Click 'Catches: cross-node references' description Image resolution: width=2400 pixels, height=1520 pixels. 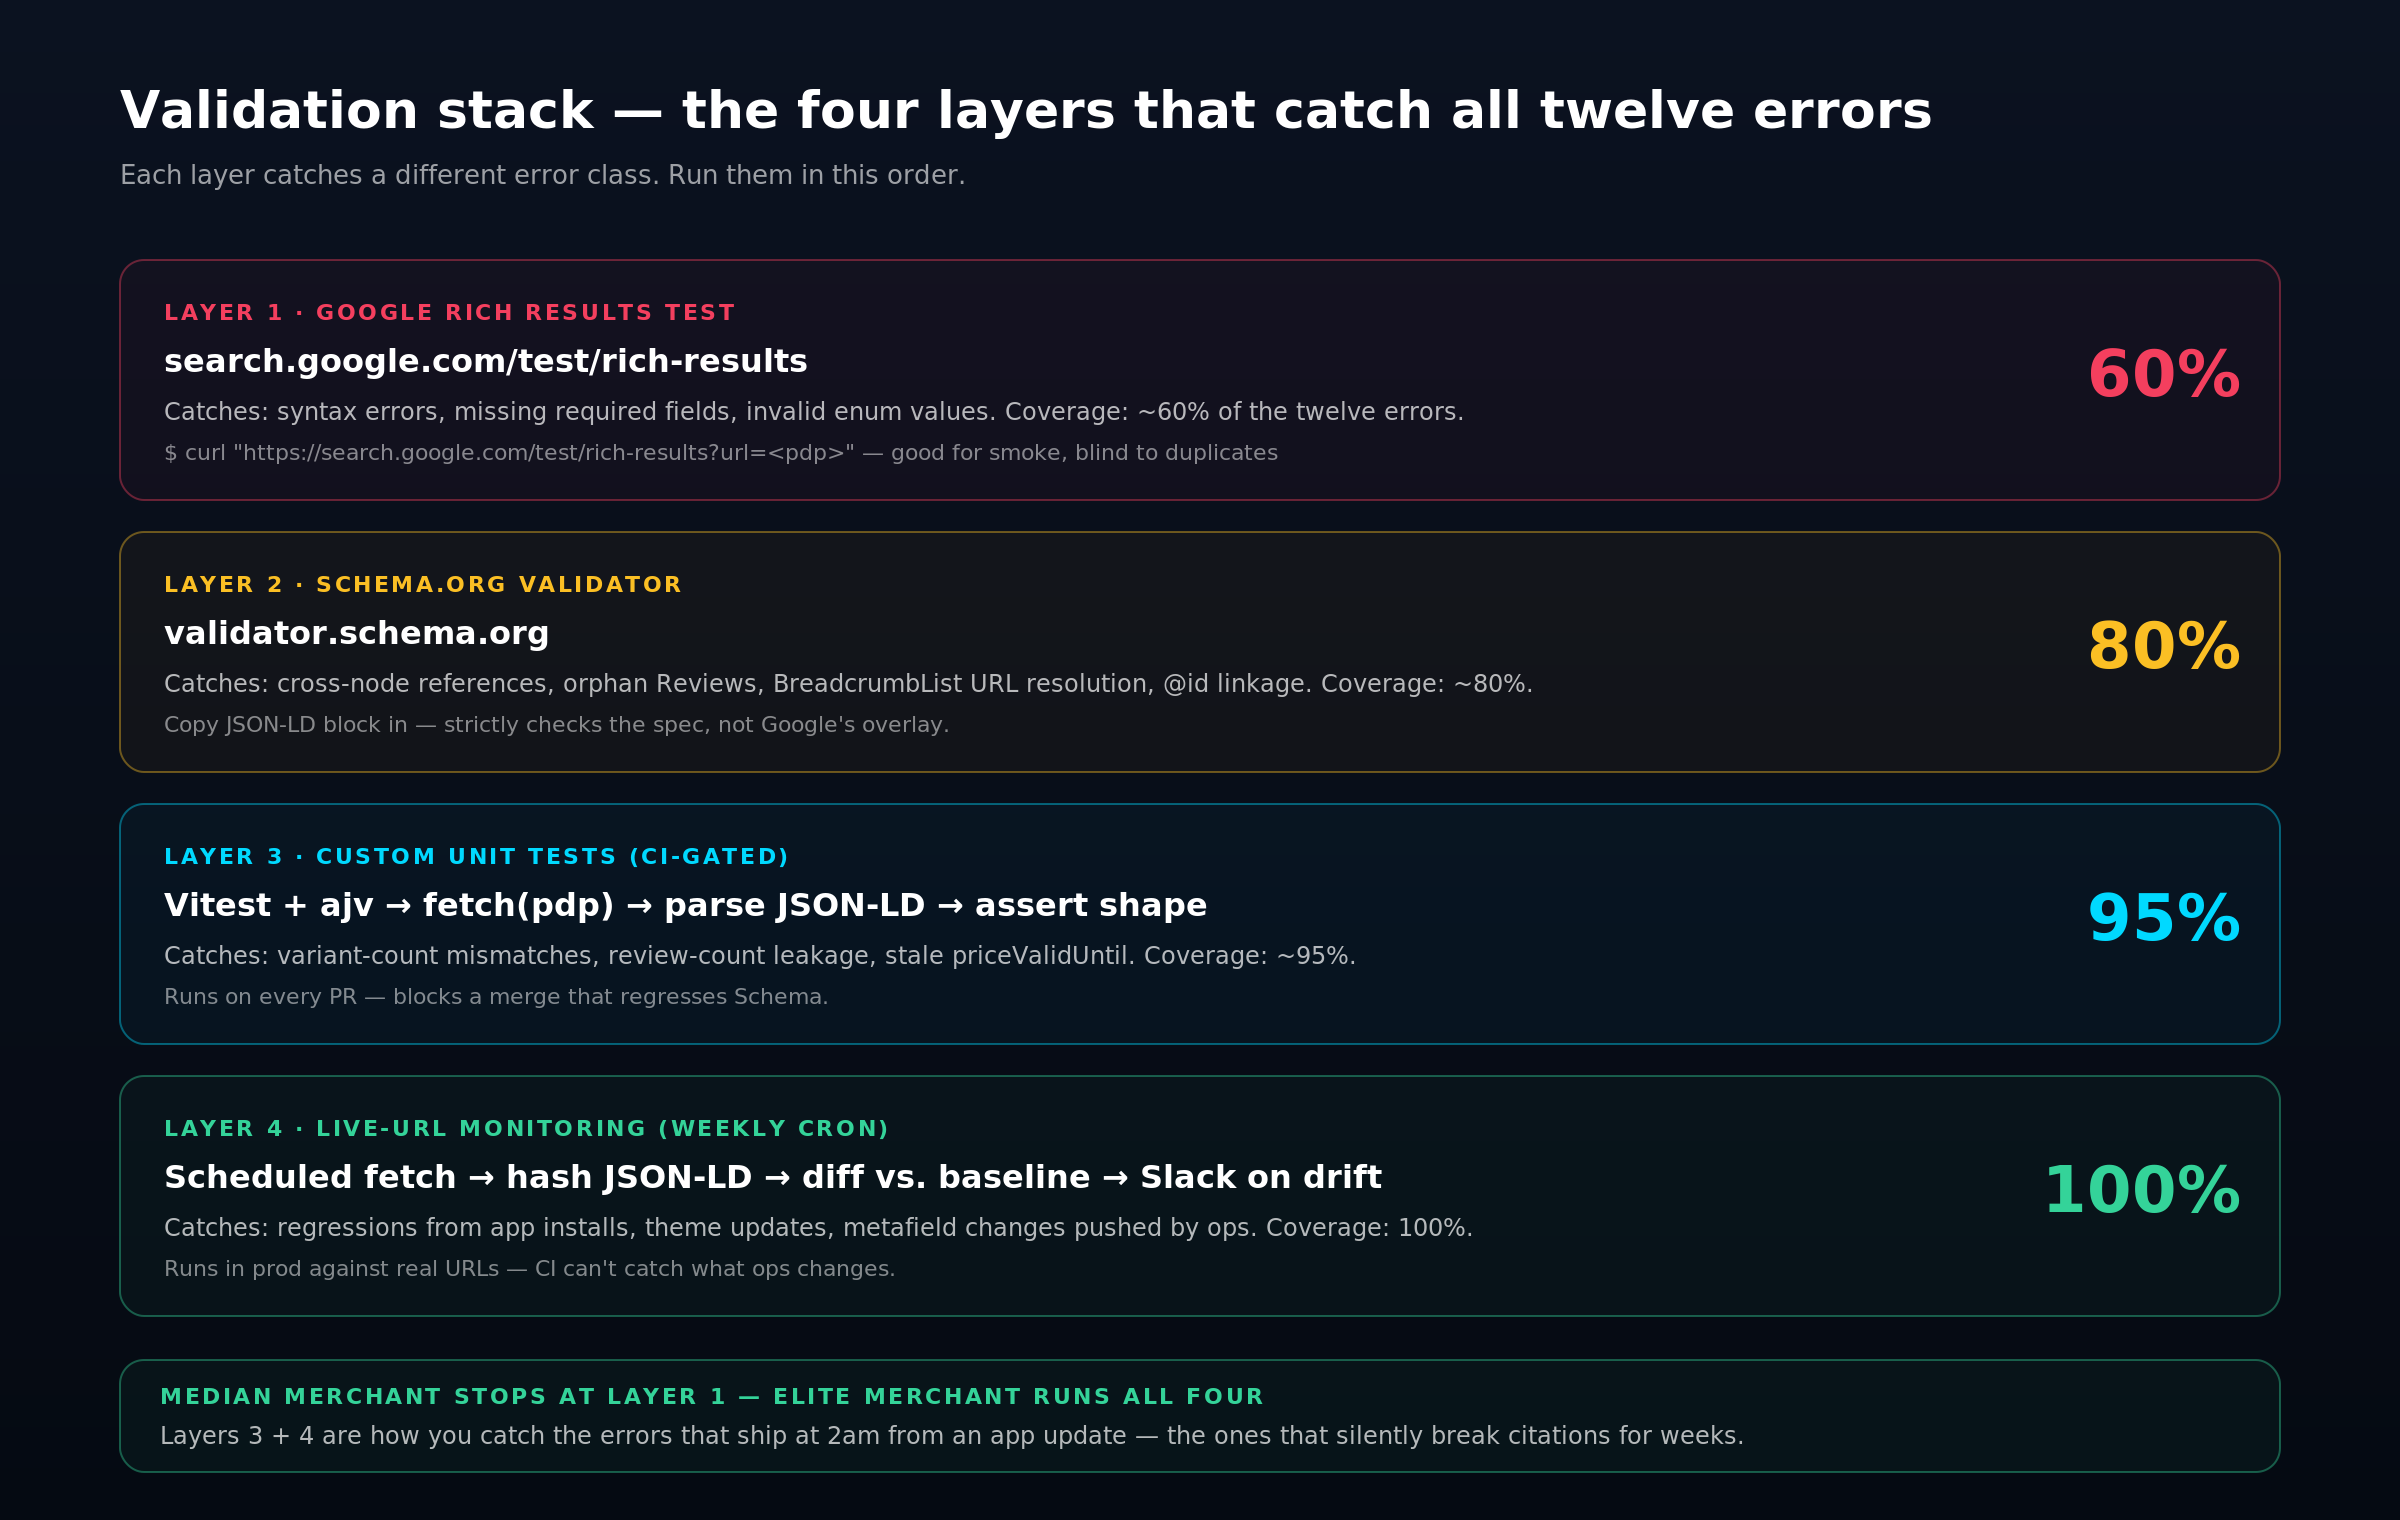point(848,684)
